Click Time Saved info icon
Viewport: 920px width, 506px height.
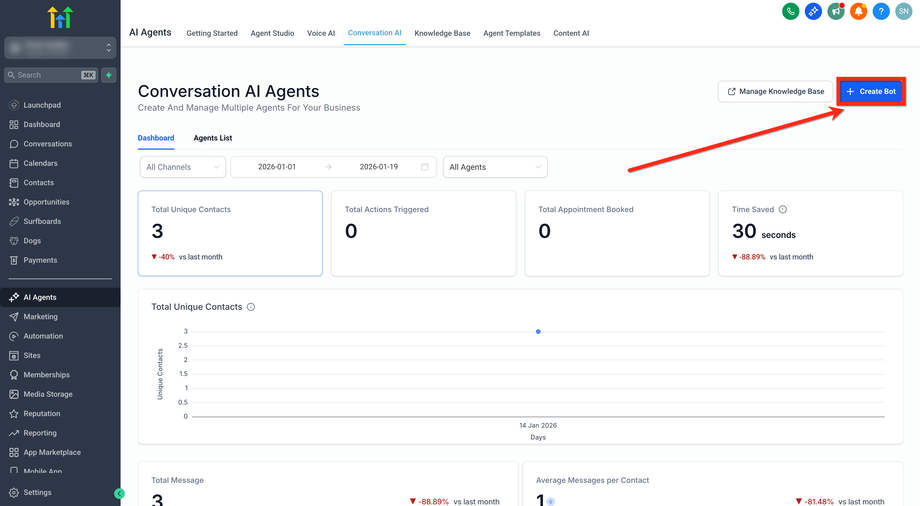[x=783, y=210]
